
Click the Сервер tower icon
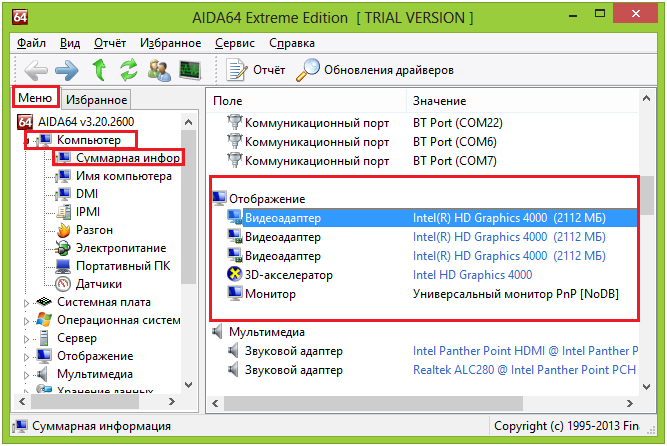[x=44, y=338]
